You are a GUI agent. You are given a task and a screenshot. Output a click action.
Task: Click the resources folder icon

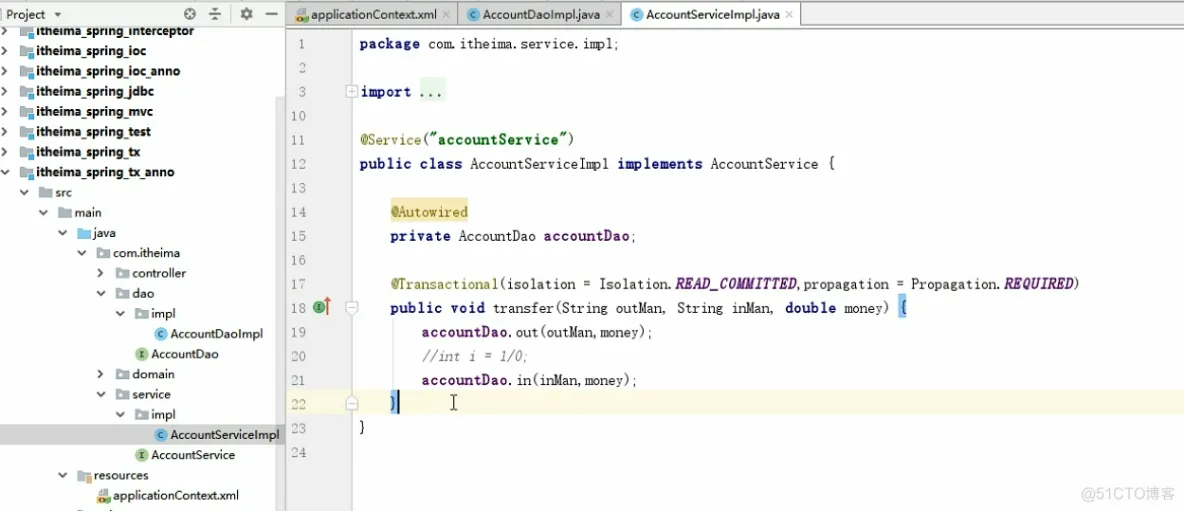coord(84,475)
